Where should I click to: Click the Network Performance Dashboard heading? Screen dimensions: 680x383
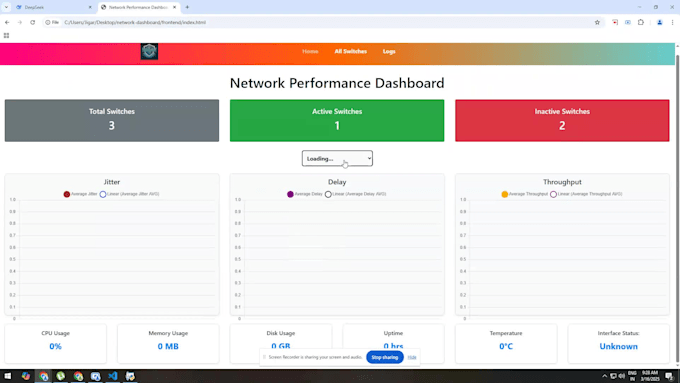click(337, 83)
